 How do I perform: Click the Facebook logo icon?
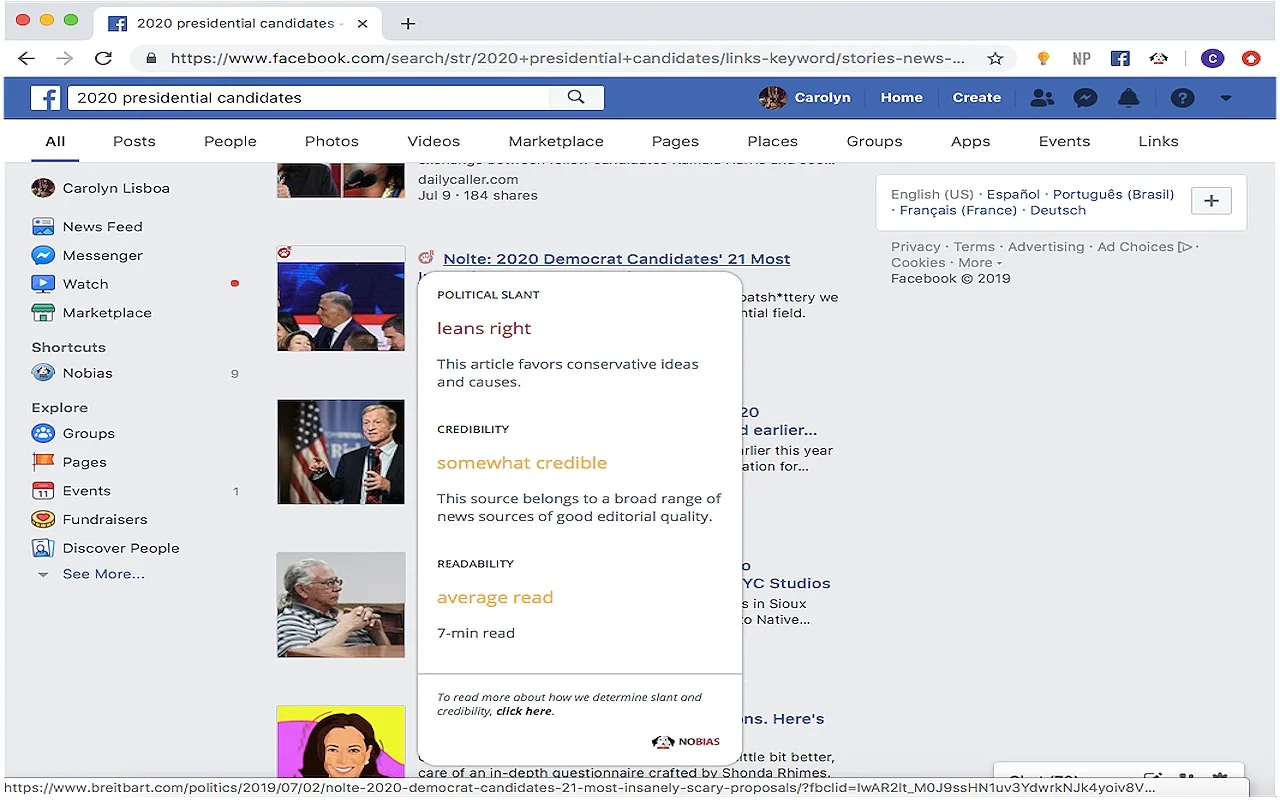click(45, 98)
